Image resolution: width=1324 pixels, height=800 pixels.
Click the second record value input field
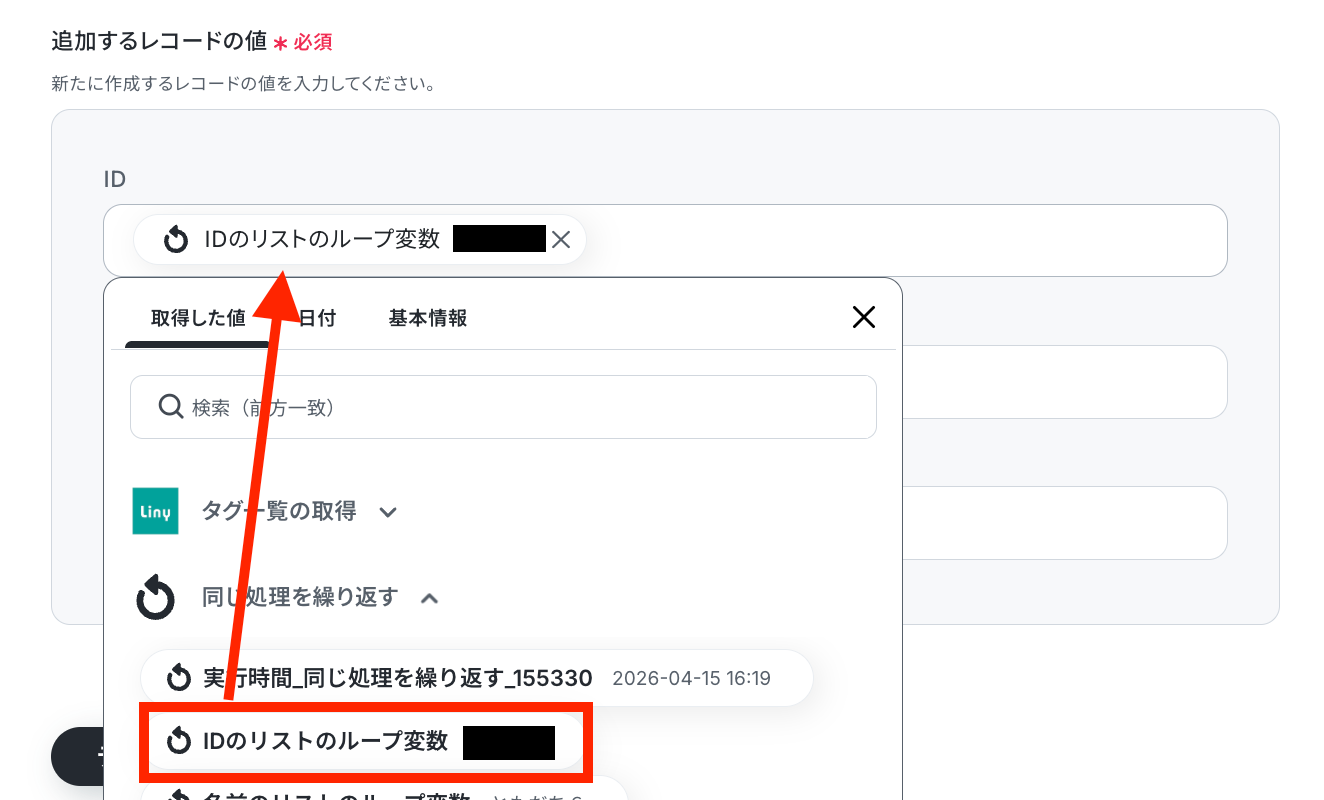point(1064,381)
